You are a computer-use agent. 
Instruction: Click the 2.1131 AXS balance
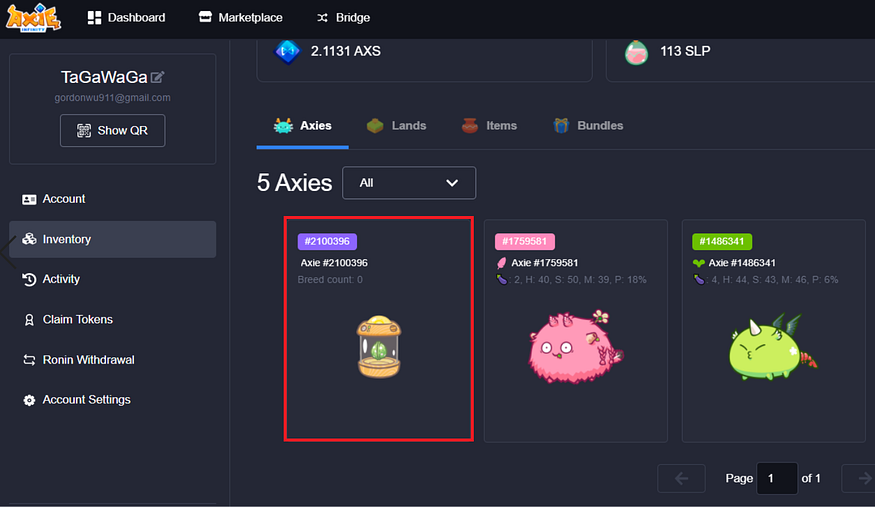pos(345,51)
